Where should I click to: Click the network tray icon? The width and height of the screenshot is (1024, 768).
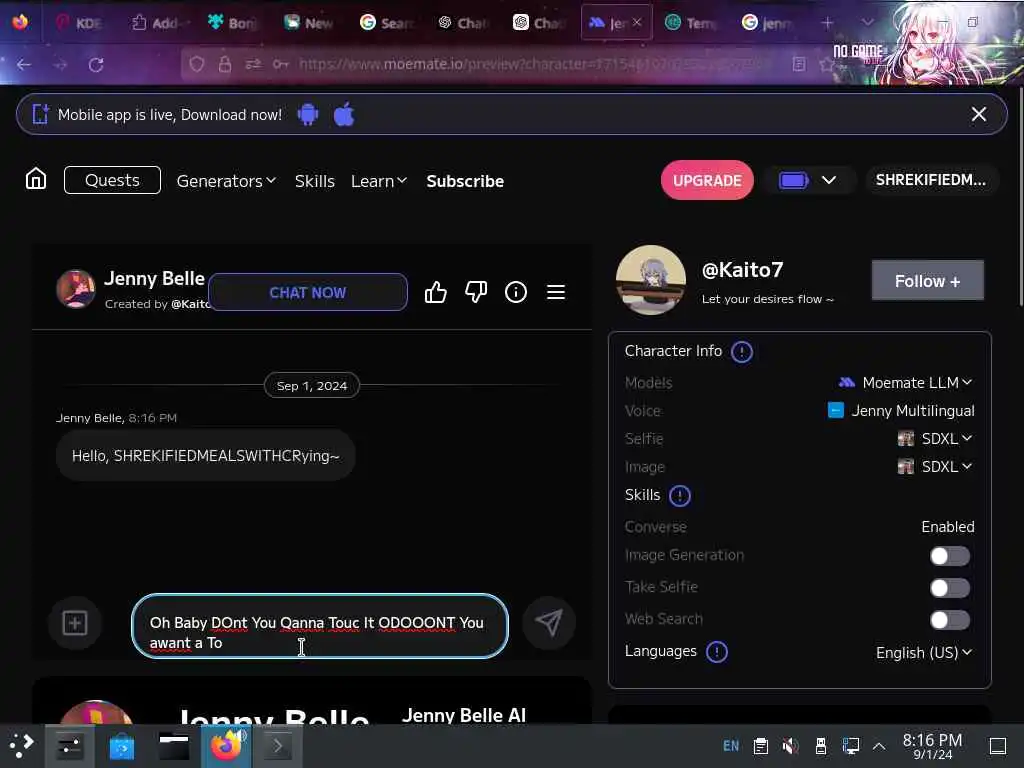(851, 746)
